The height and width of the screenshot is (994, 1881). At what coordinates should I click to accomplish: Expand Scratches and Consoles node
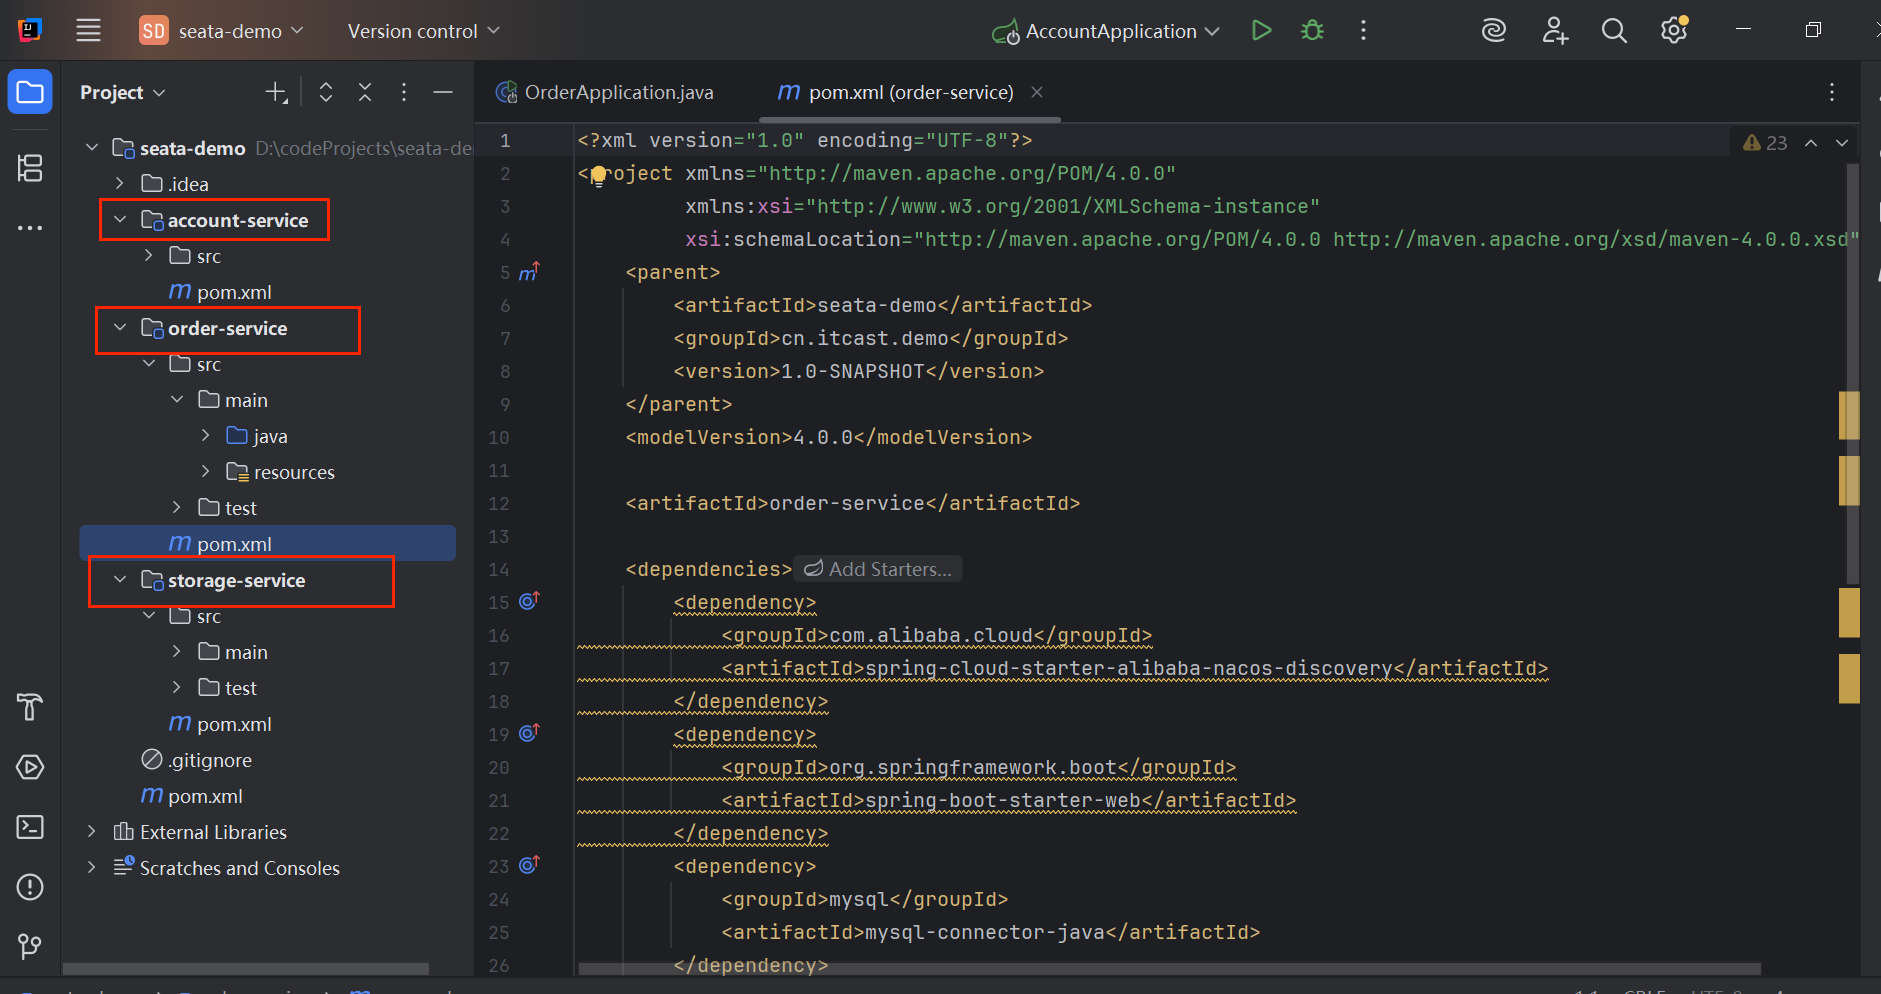click(92, 868)
